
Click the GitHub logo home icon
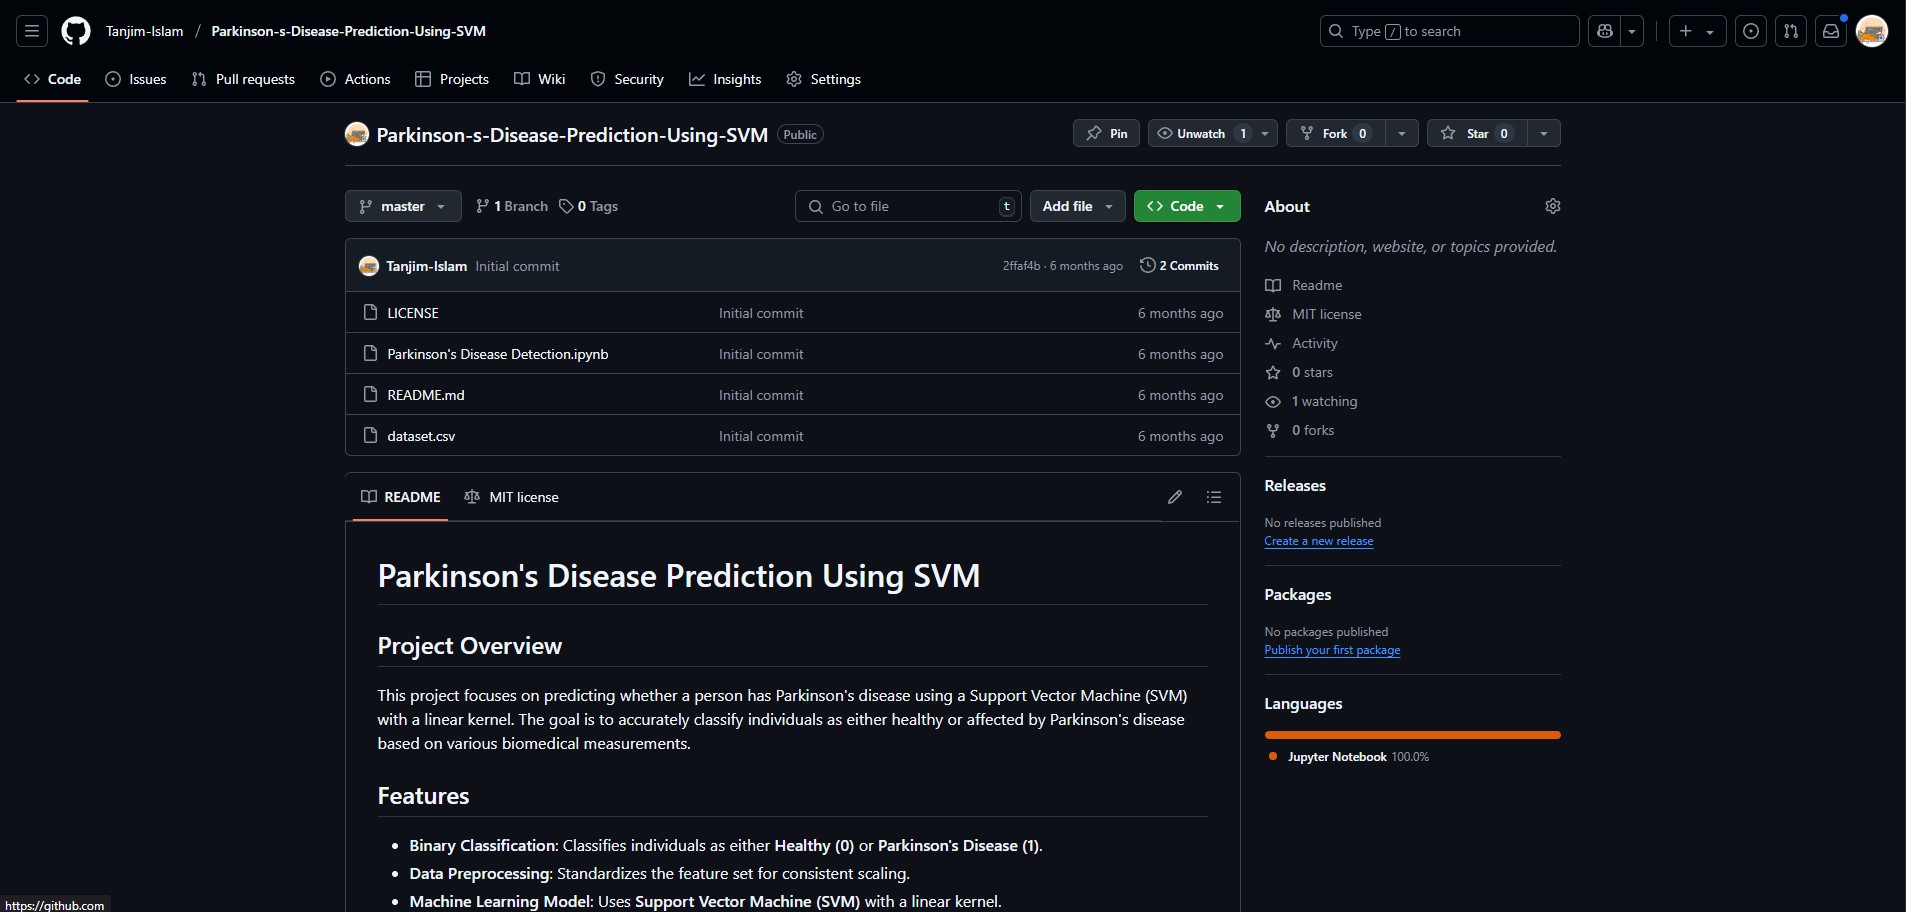click(76, 31)
